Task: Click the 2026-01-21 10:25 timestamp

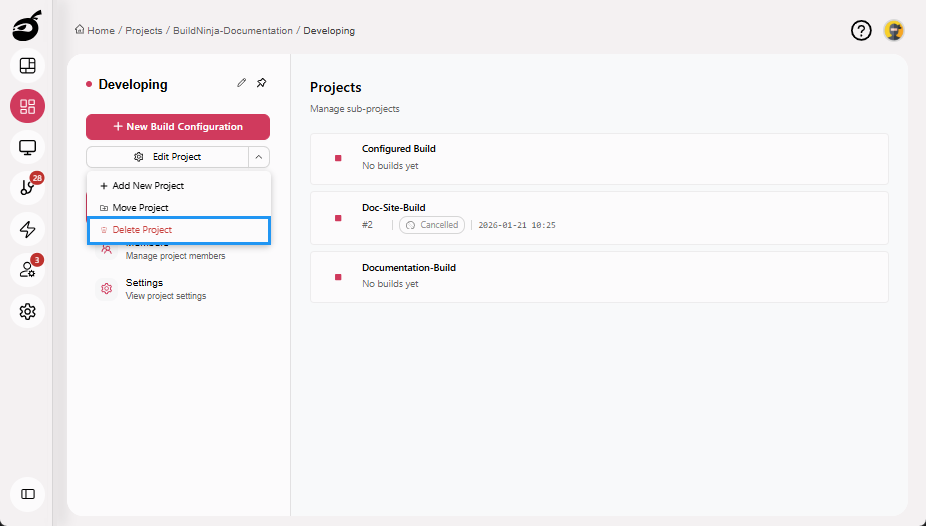Action: click(517, 225)
